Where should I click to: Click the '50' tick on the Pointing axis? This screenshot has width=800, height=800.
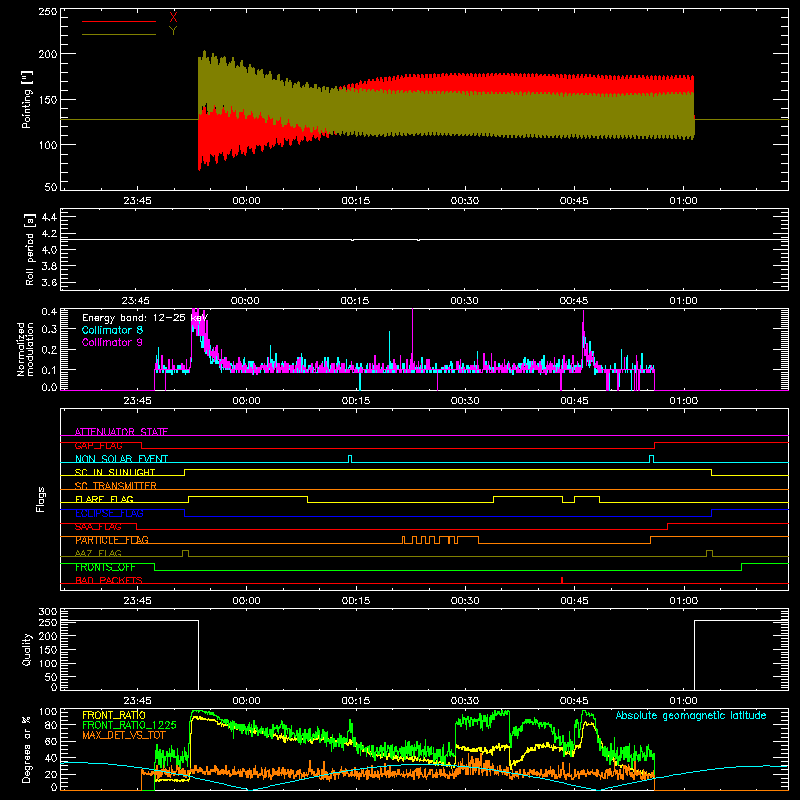pyautogui.click(x=51, y=187)
